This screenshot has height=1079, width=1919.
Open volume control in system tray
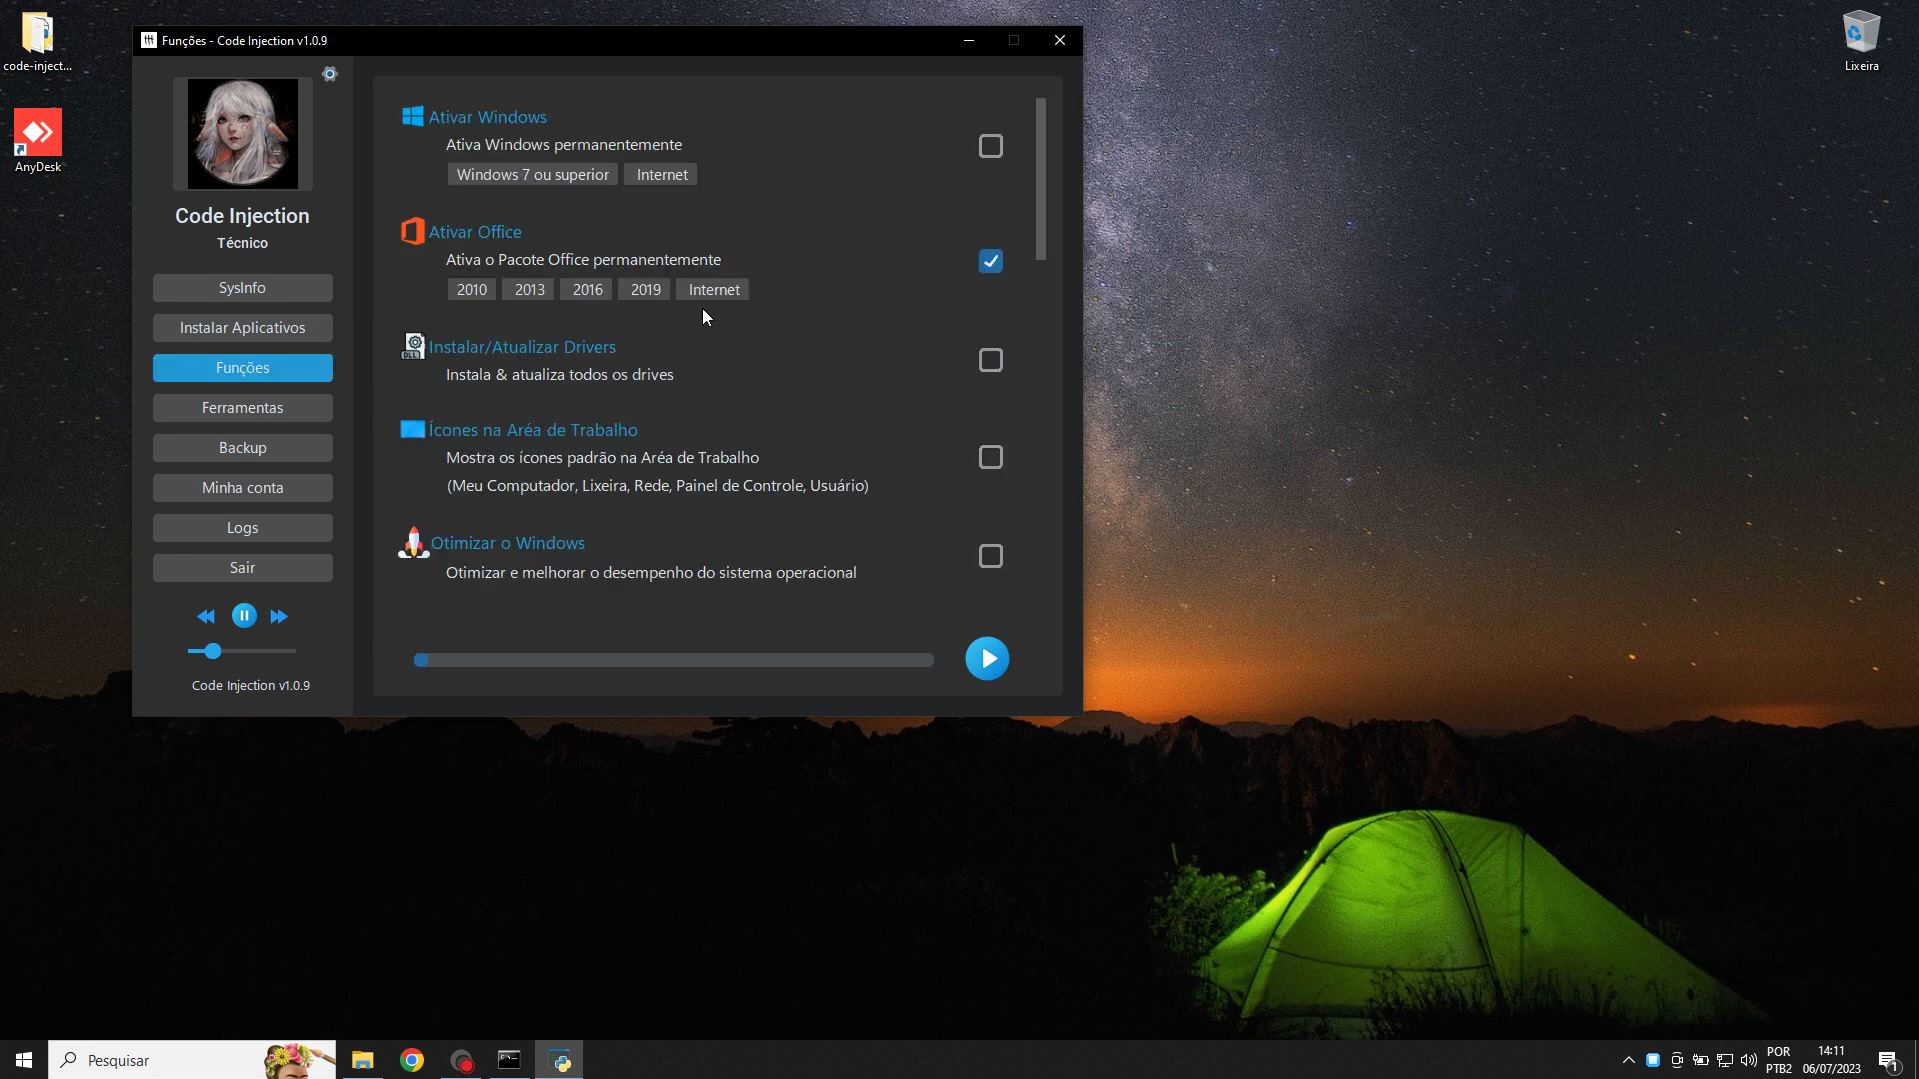click(x=1749, y=1060)
